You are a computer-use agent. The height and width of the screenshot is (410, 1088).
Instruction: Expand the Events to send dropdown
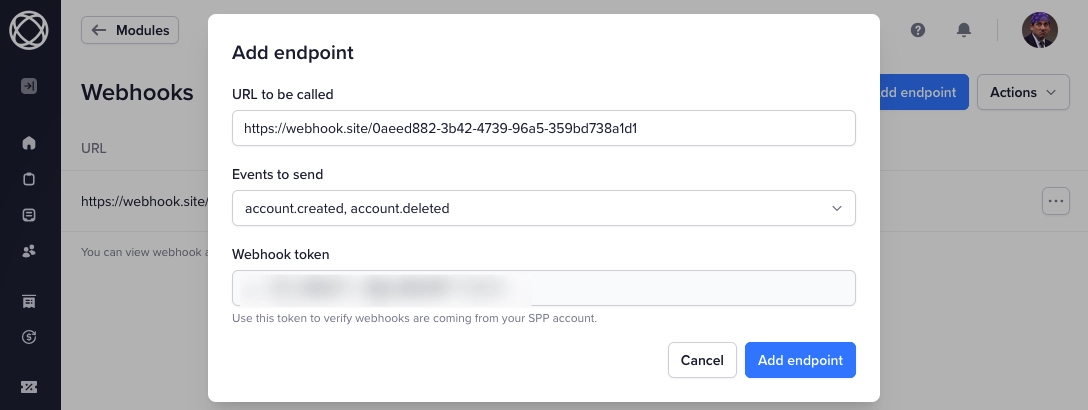tap(543, 208)
